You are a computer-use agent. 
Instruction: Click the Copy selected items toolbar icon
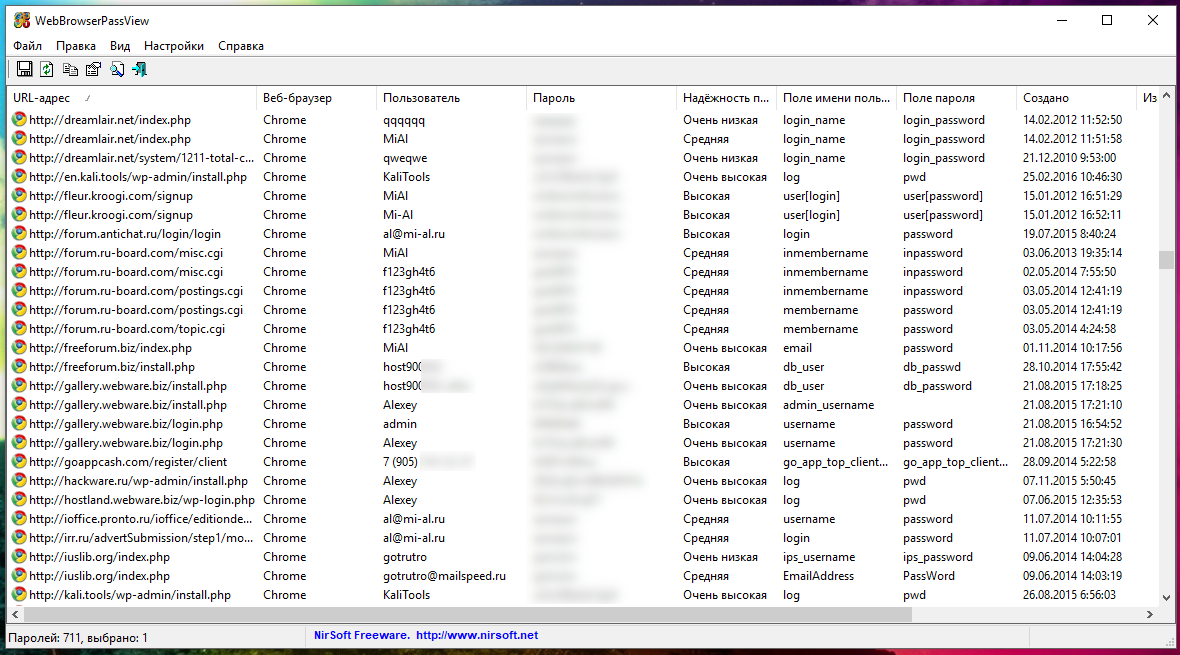[70, 69]
